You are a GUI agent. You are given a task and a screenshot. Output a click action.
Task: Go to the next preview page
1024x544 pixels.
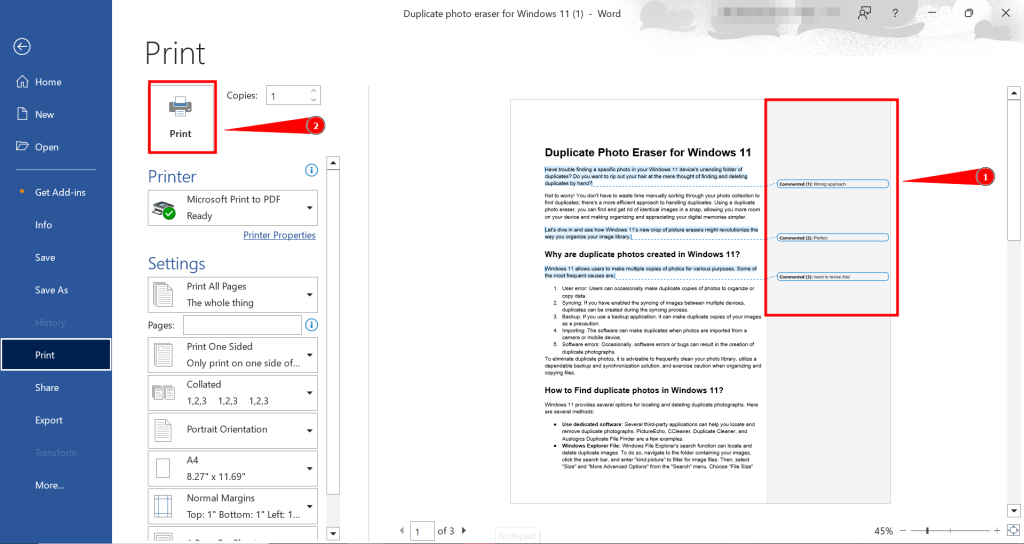[464, 531]
